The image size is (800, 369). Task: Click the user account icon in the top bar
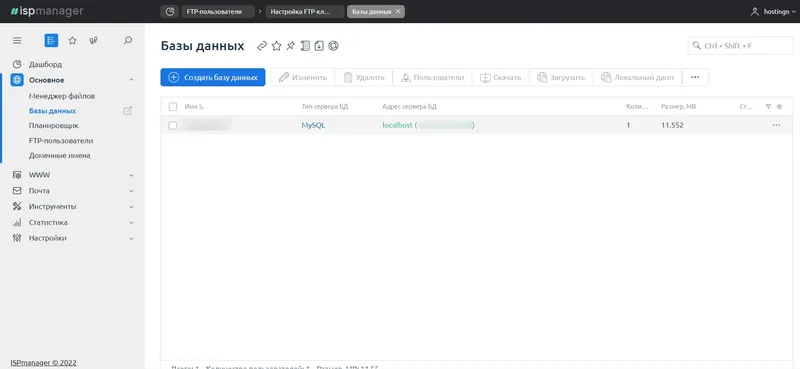pyautogui.click(x=755, y=11)
